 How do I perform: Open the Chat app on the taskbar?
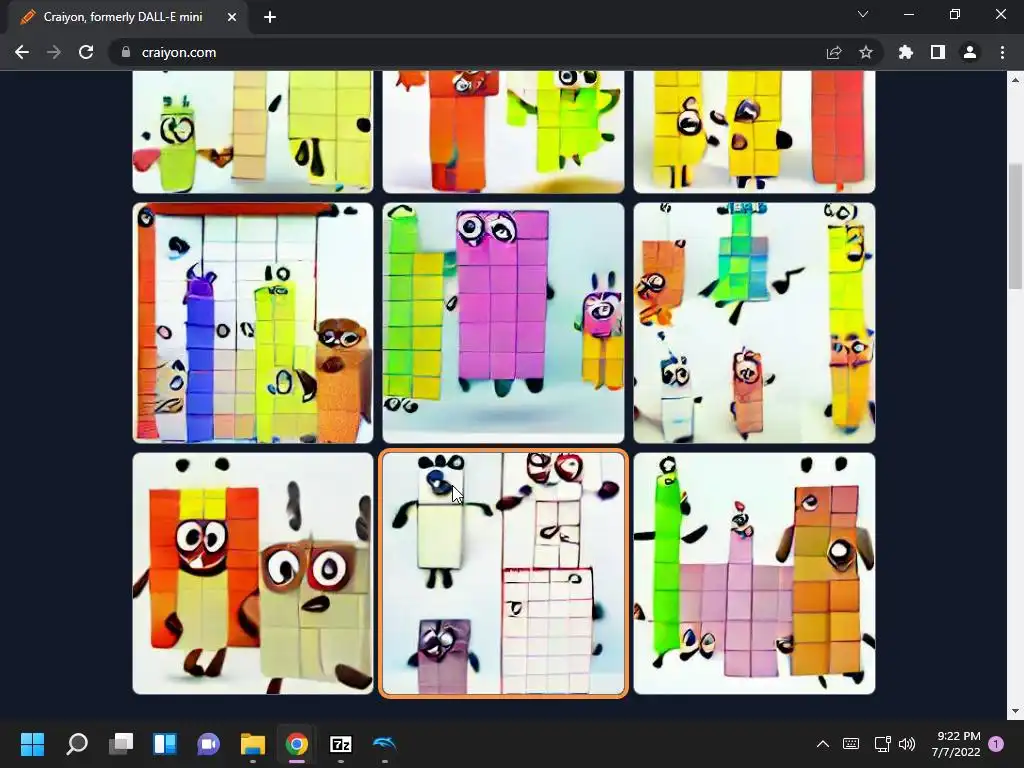pos(209,744)
